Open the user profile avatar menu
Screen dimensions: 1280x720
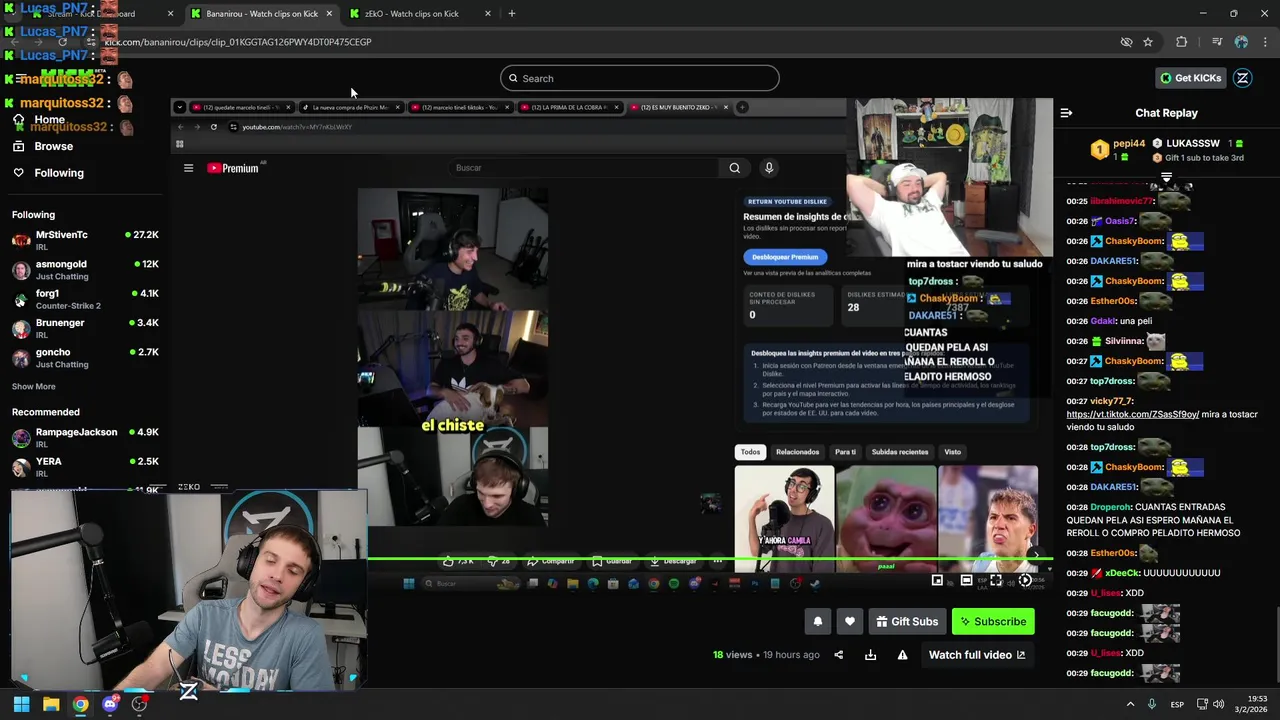pyautogui.click(x=1243, y=78)
